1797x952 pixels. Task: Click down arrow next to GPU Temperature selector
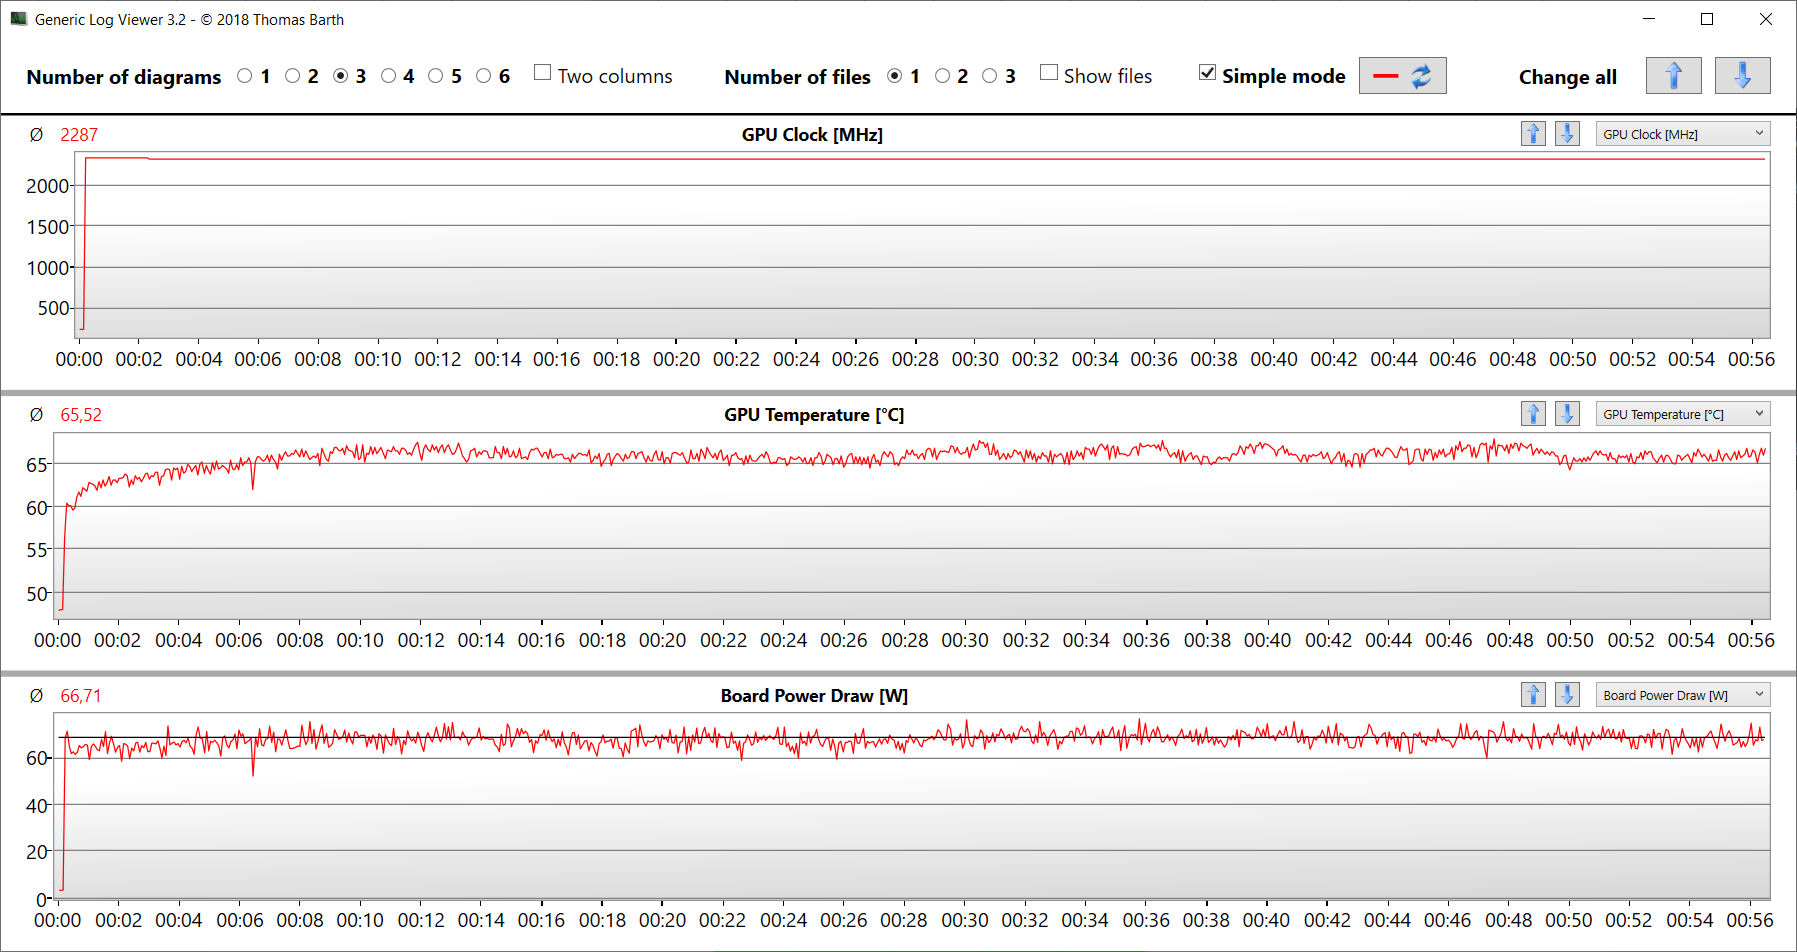(x=1567, y=414)
